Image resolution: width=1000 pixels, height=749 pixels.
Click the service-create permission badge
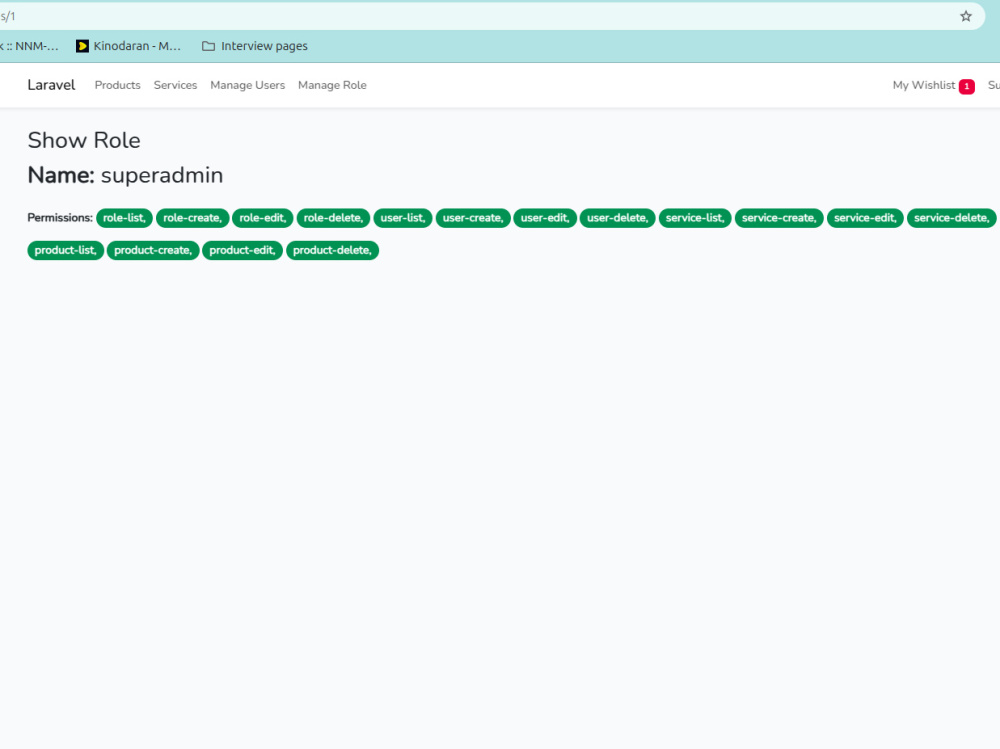[779, 218]
